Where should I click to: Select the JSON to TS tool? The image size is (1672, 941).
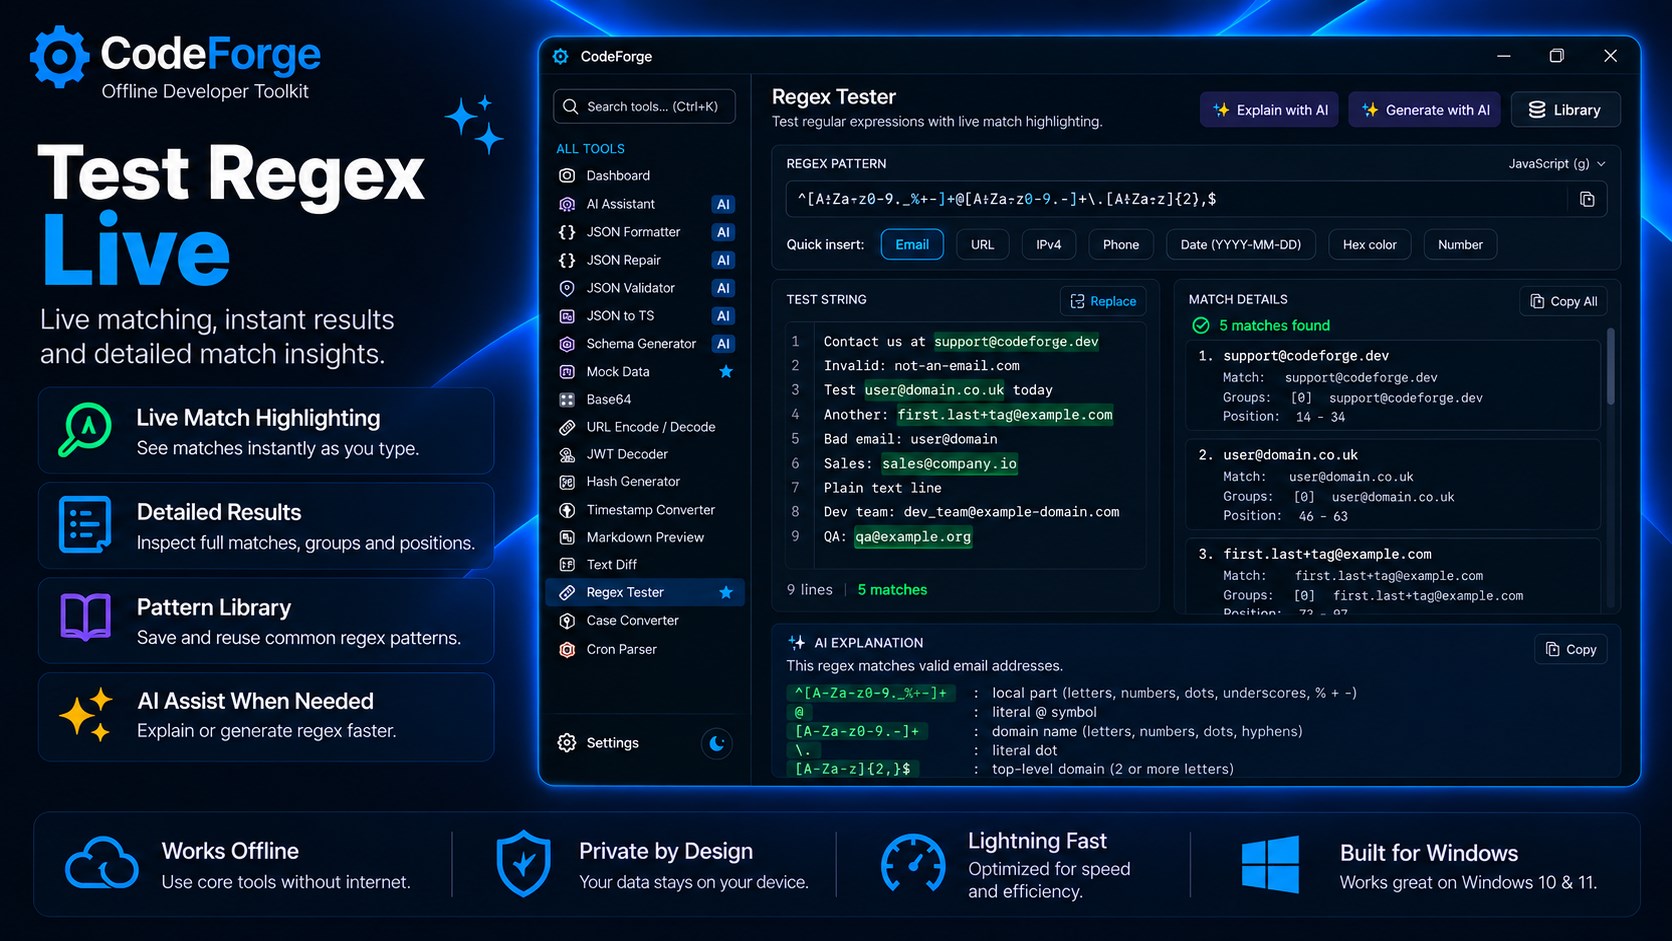click(645, 316)
